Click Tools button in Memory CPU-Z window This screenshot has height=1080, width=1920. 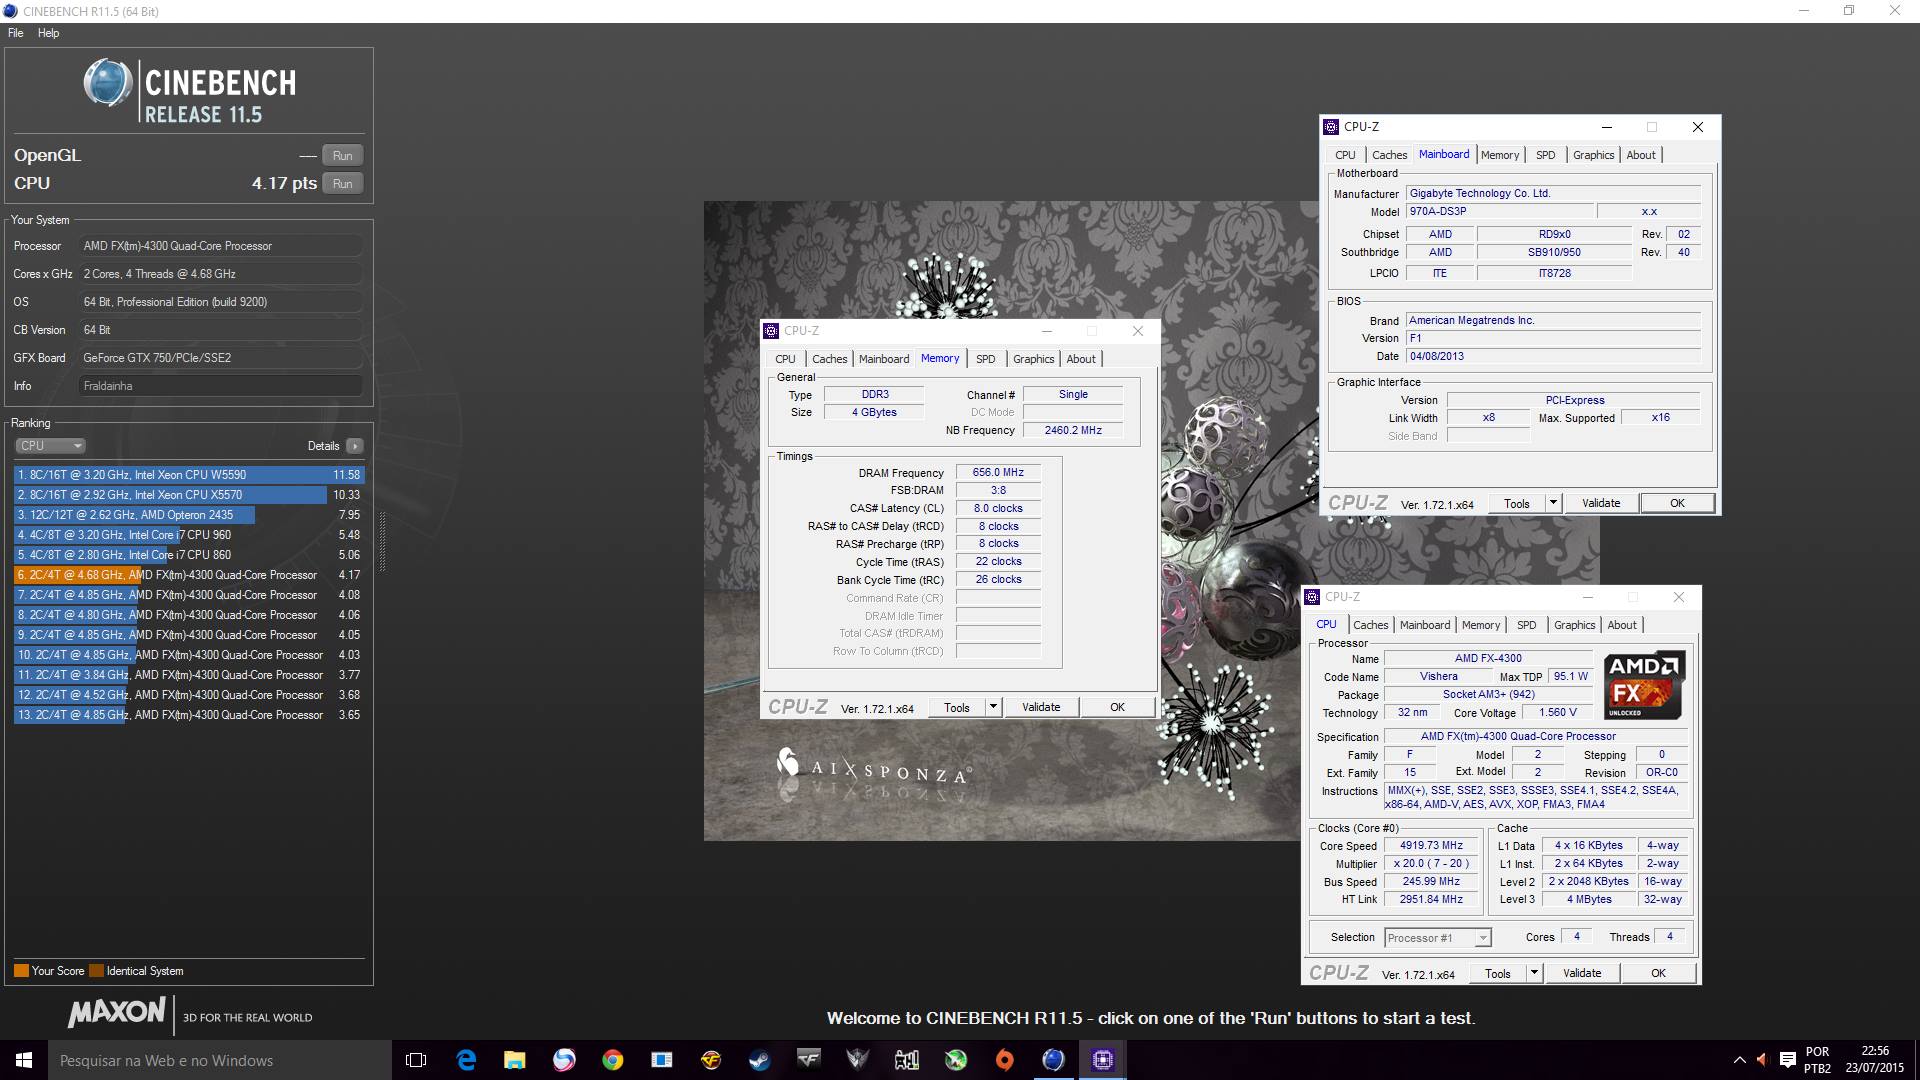click(x=957, y=707)
